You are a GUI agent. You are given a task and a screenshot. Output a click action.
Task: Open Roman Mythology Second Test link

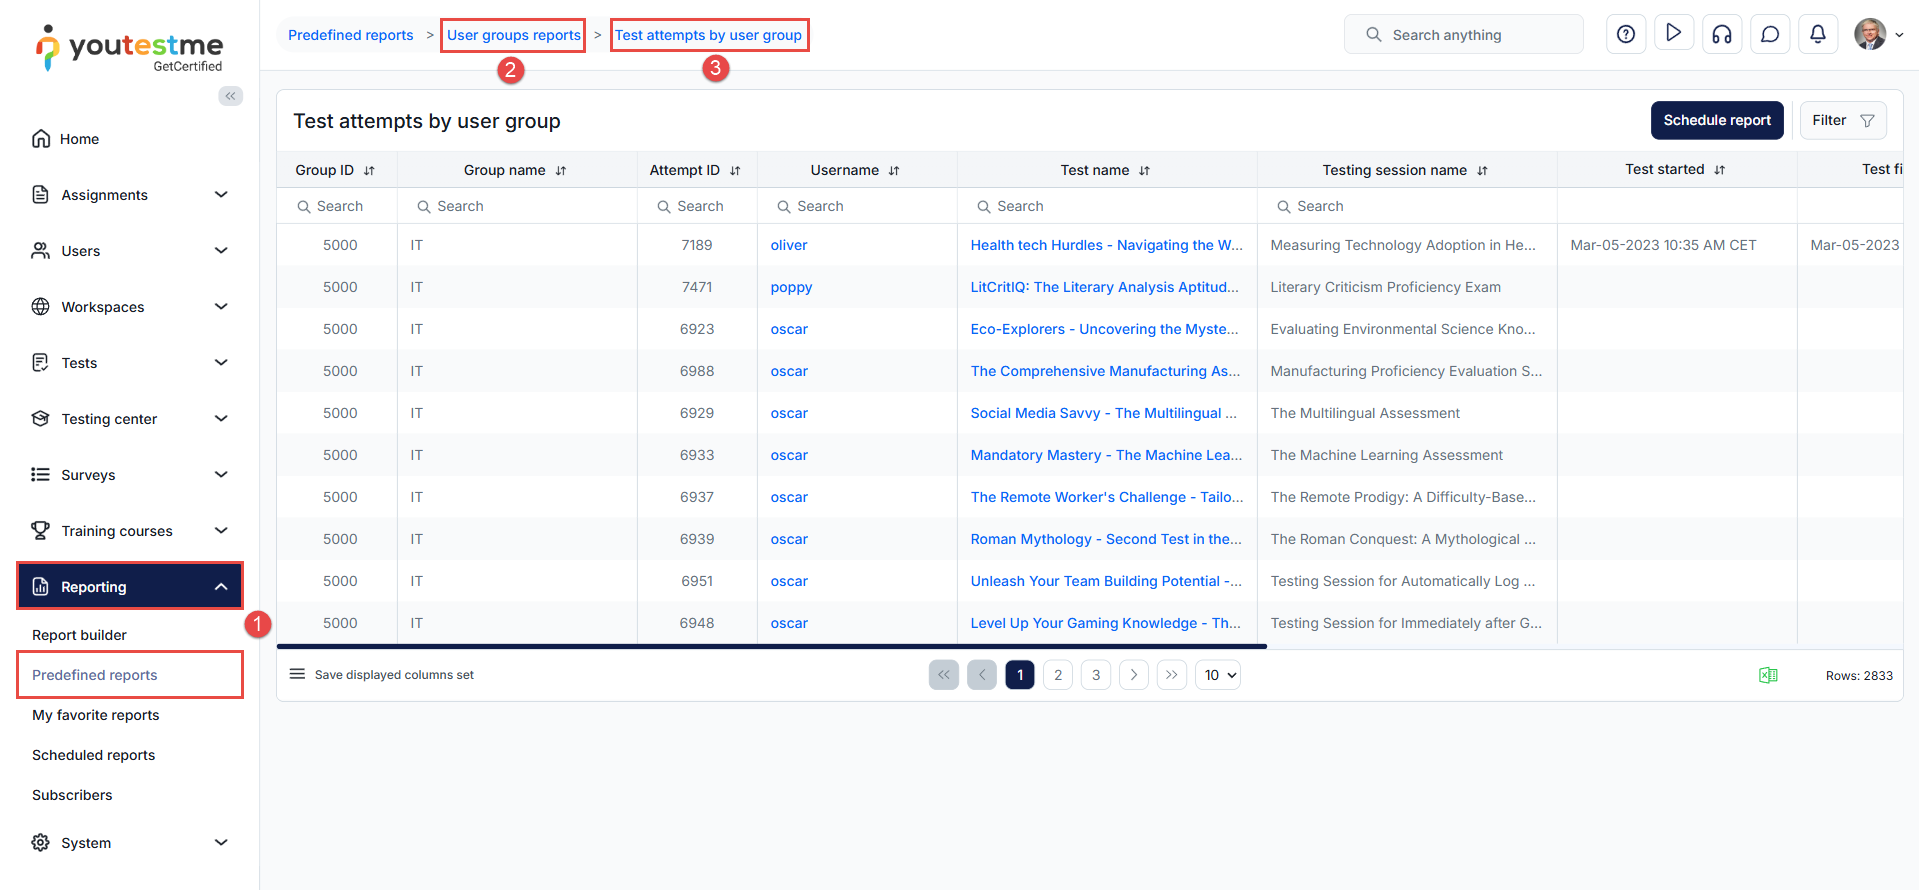1106,539
